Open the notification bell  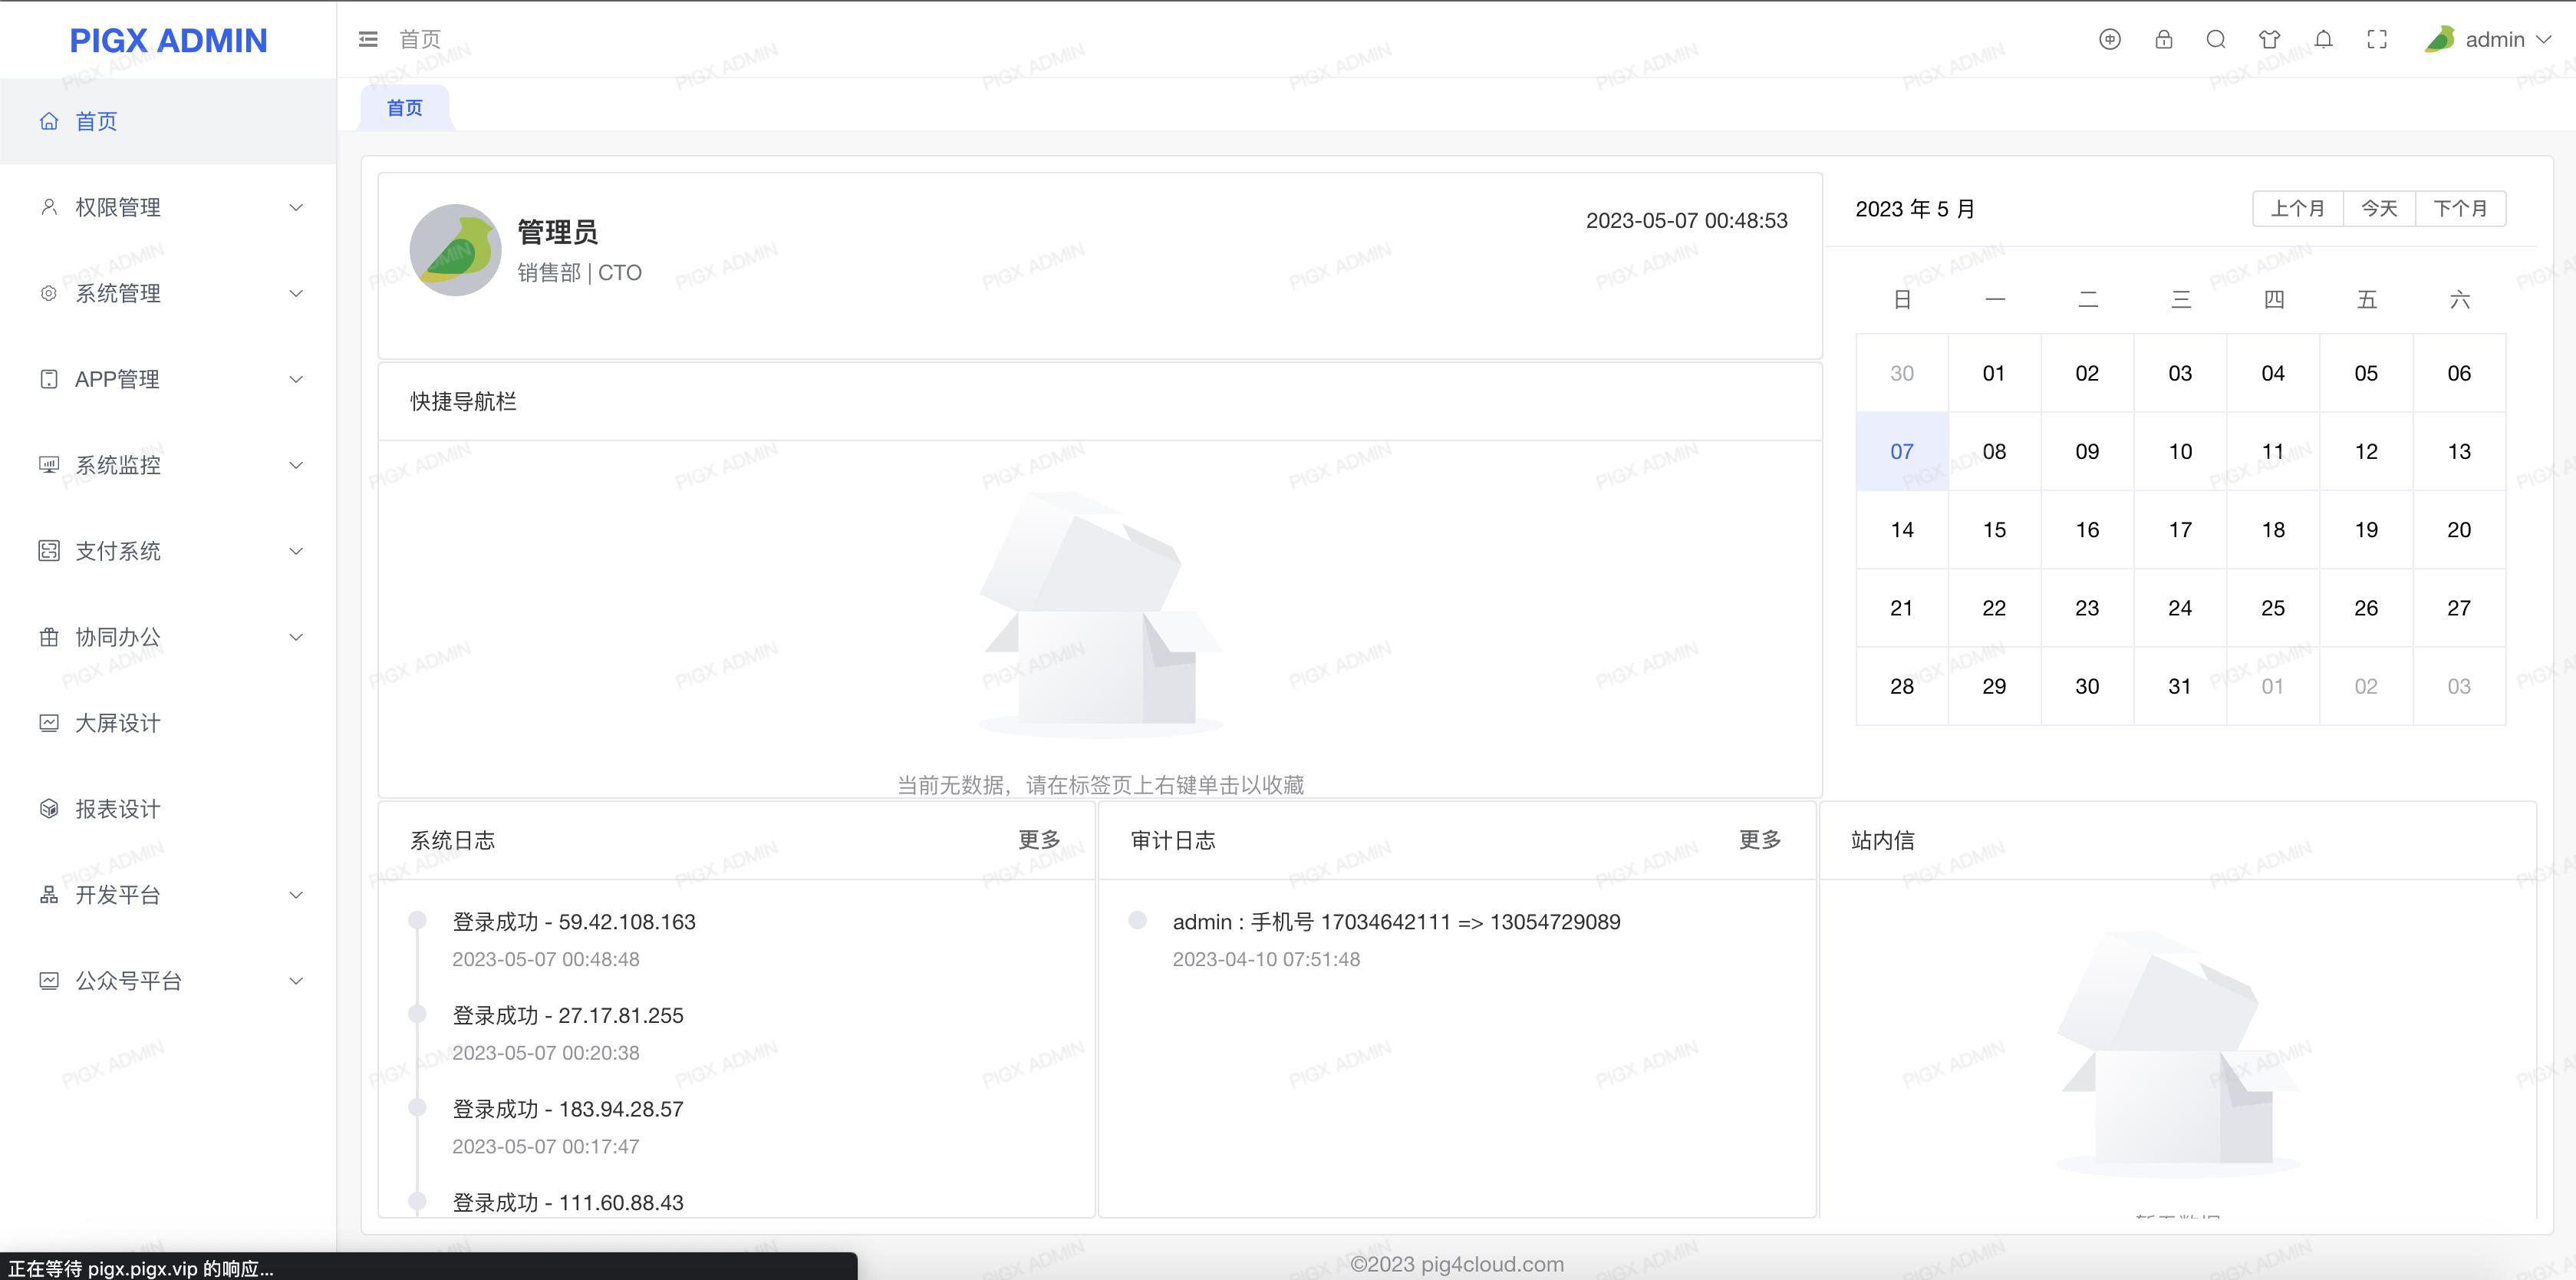[2323, 39]
